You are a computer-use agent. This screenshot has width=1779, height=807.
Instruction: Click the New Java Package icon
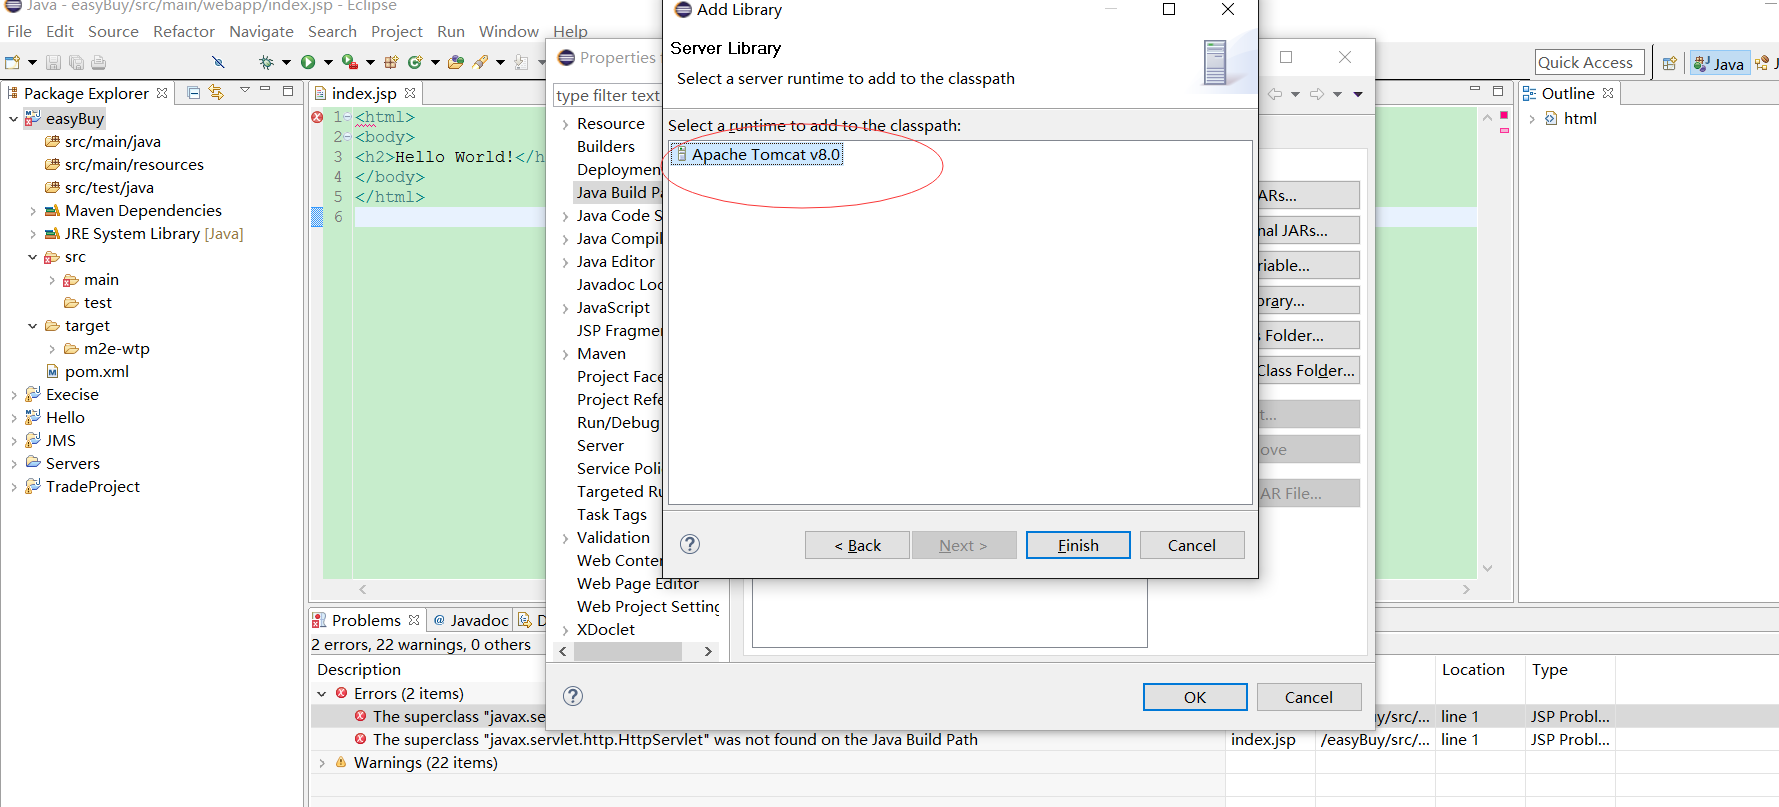pos(391,62)
